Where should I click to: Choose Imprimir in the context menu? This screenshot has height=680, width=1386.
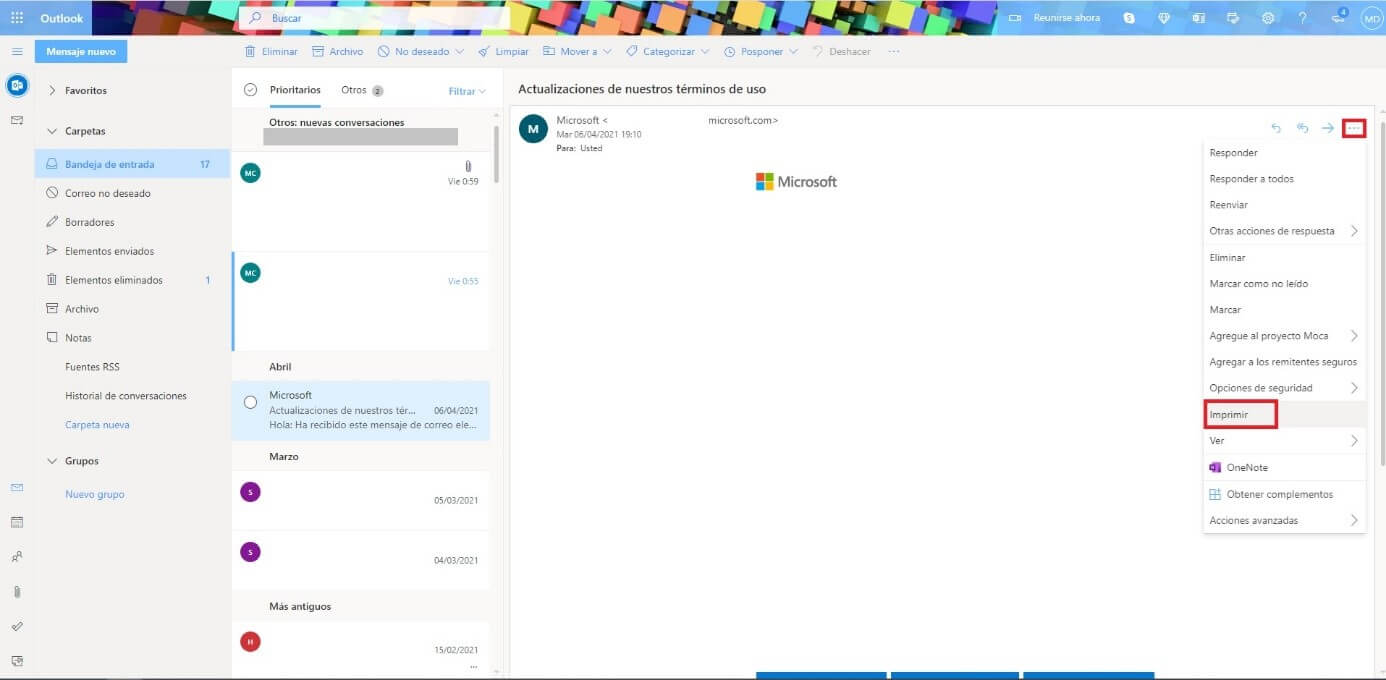coord(1284,414)
